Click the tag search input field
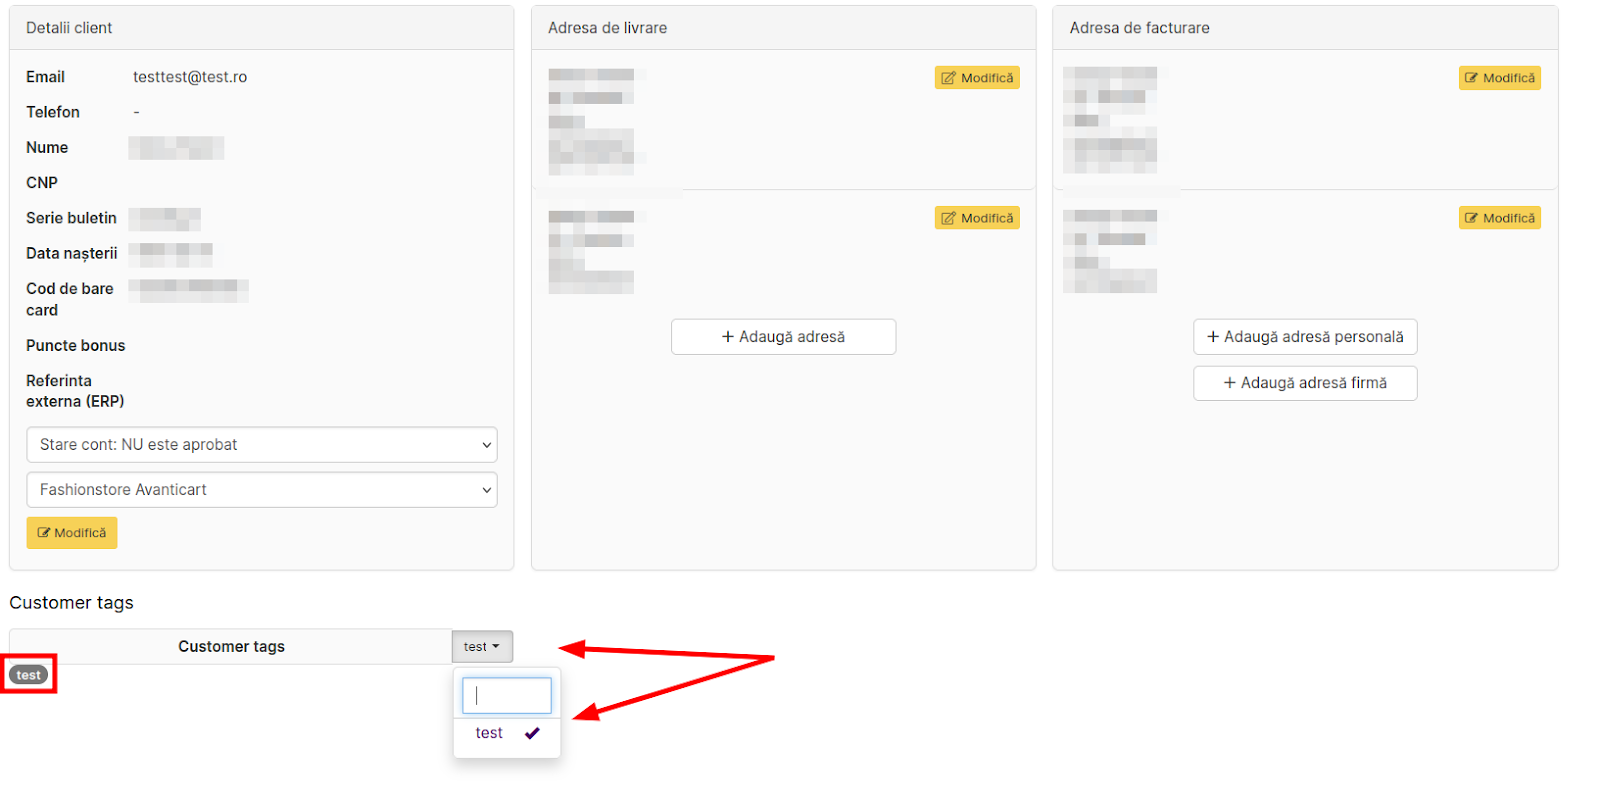Viewport: 1600px width, 799px height. click(x=507, y=696)
